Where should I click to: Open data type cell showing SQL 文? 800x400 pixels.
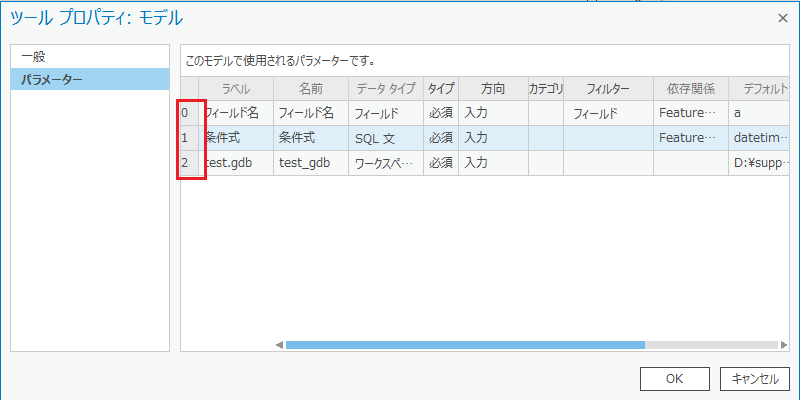[x=386, y=138]
